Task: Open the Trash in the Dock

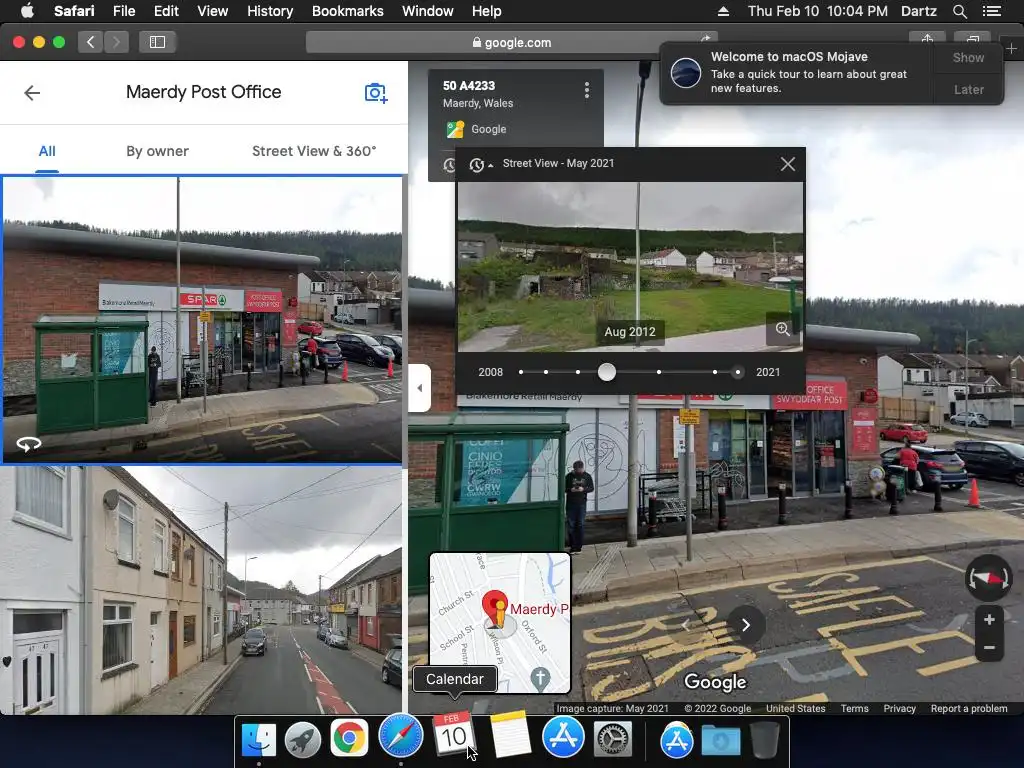Action: pyautogui.click(x=765, y=739)
